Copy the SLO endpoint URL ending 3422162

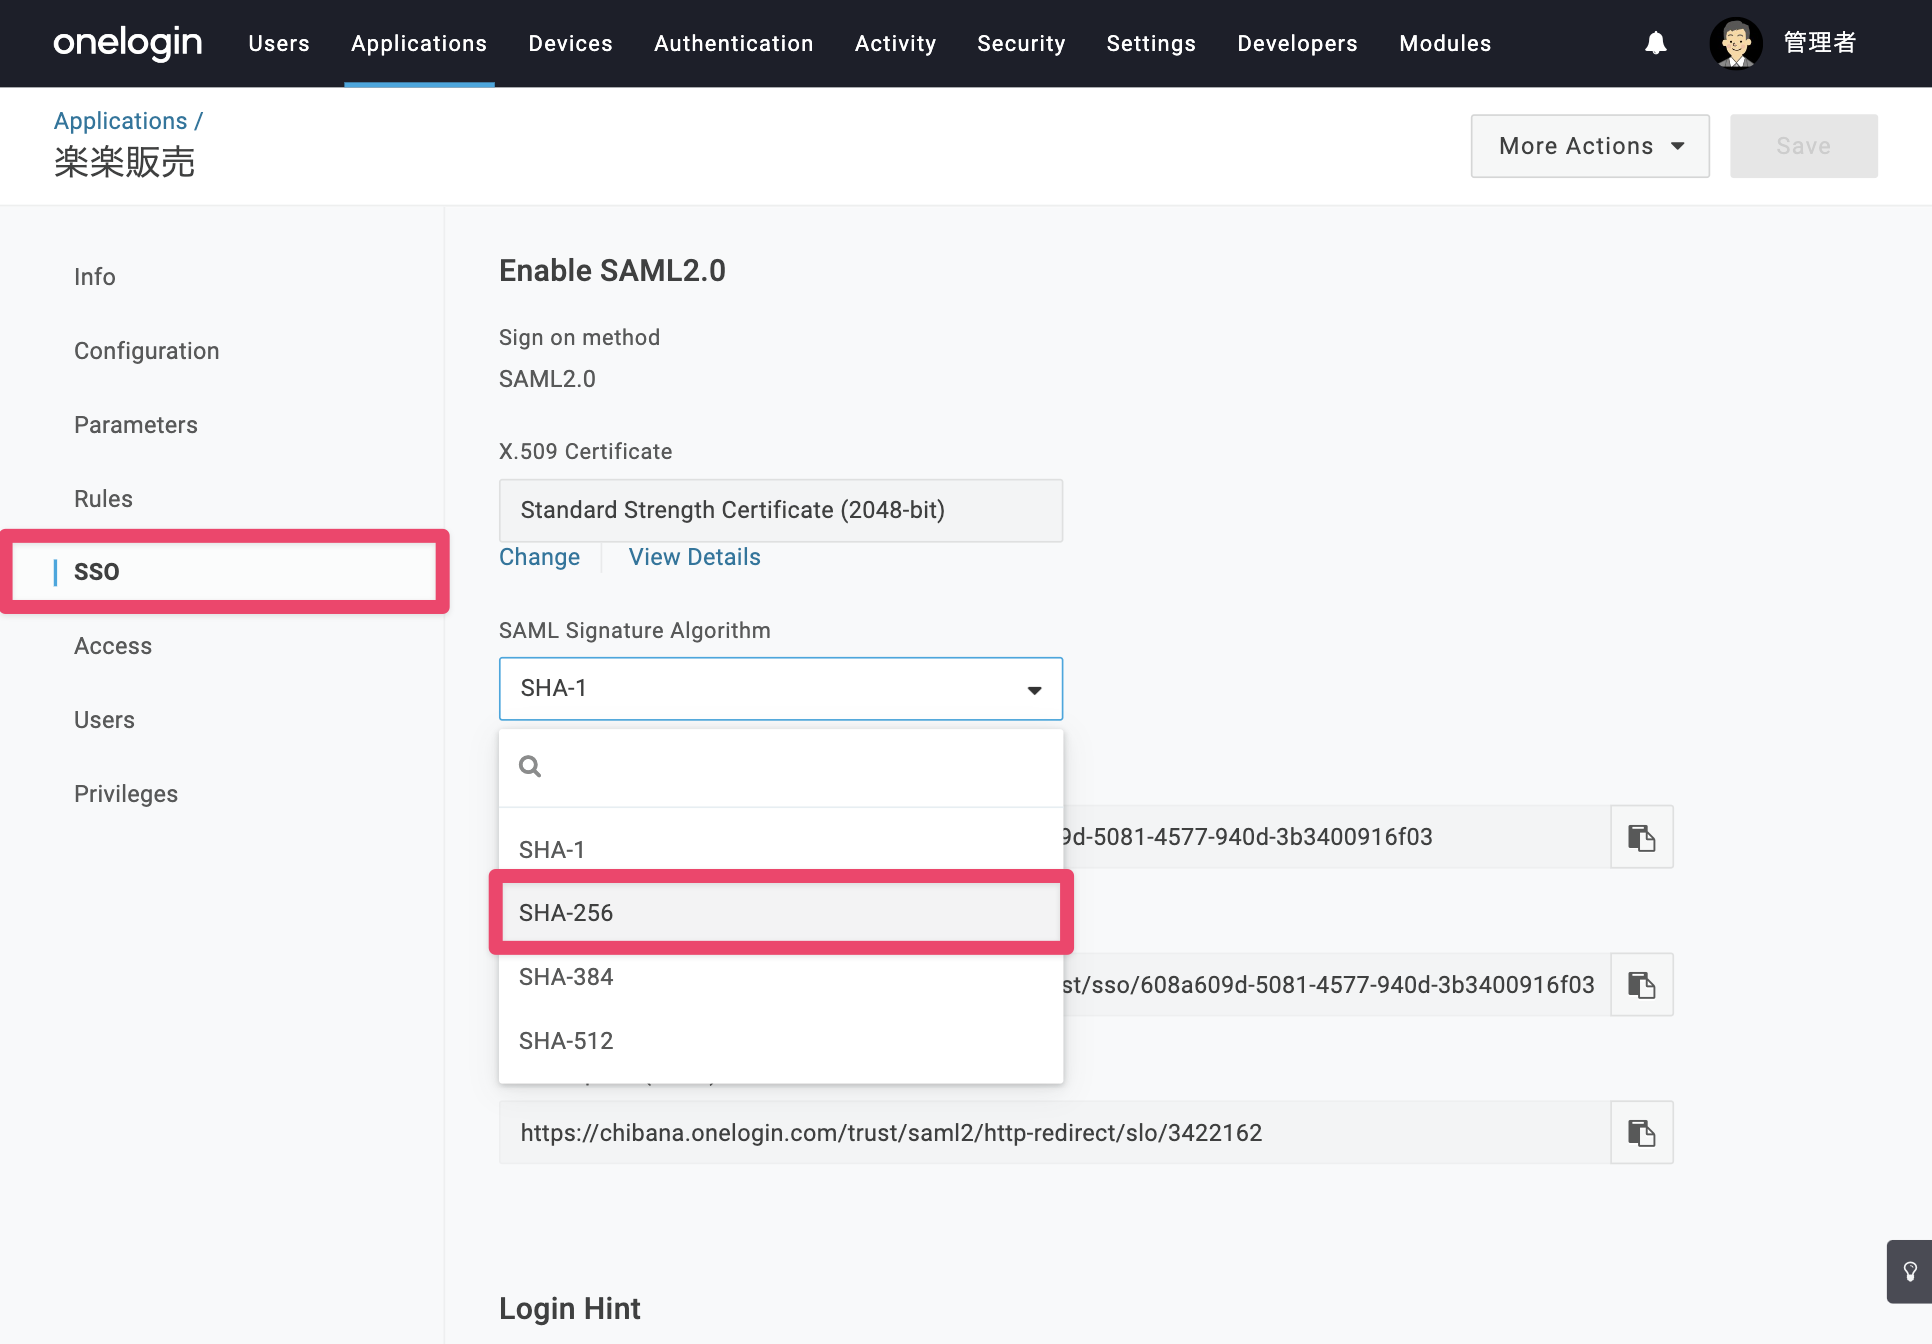pyautogui.click(x=1641, y=1133)
